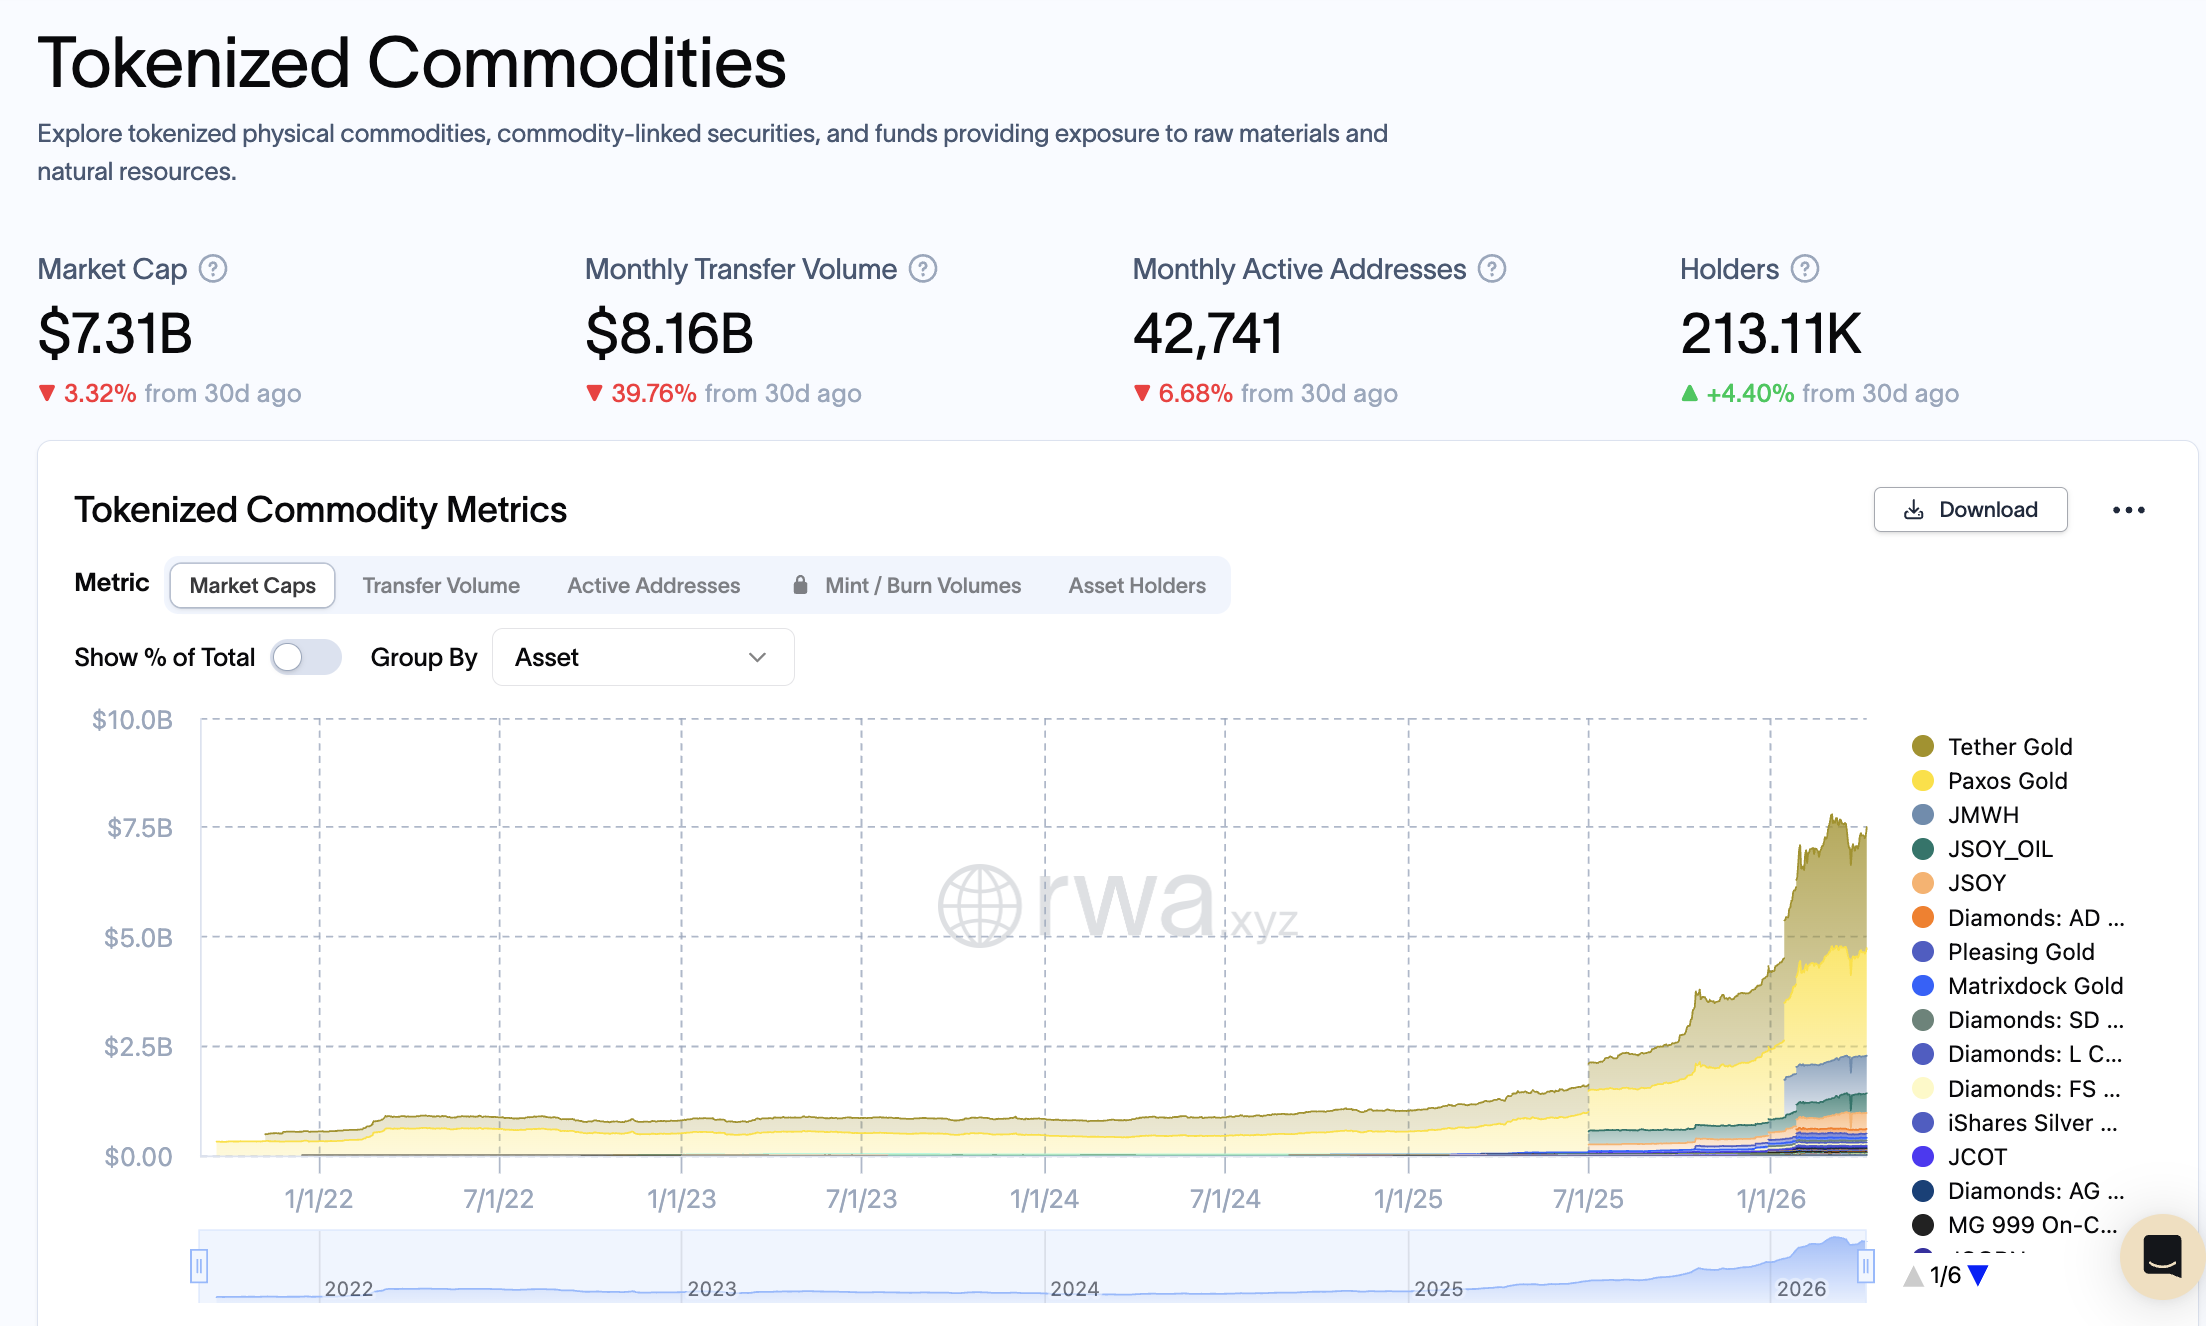Toggle Matrixdock Gold series in legend

click(2017, 986)
